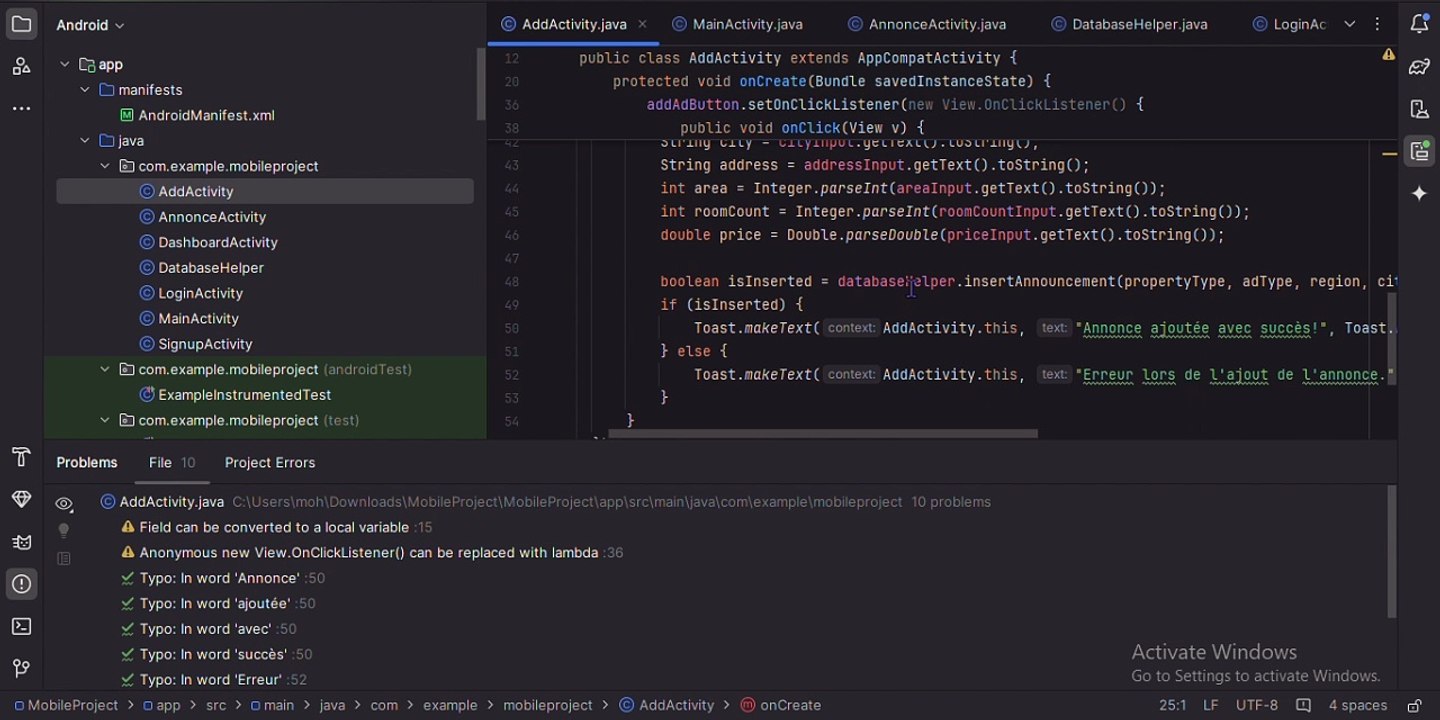Change the 4 spaces indent setting
This screenshot has height=720, width=1440.
click(x=1357, y=705)
